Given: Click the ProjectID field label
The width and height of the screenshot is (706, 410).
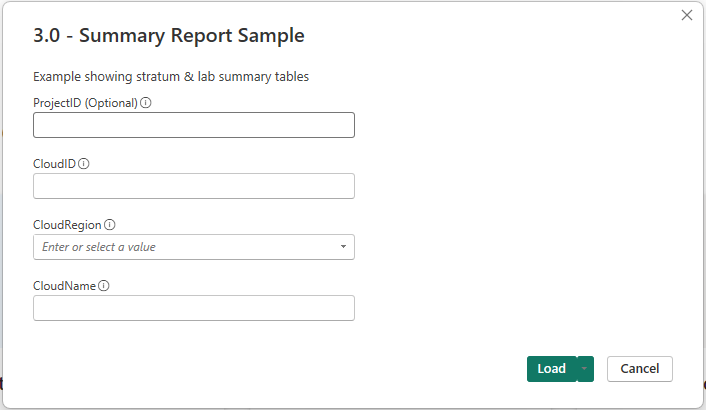Looking at the screenshot, I should 57,103.
